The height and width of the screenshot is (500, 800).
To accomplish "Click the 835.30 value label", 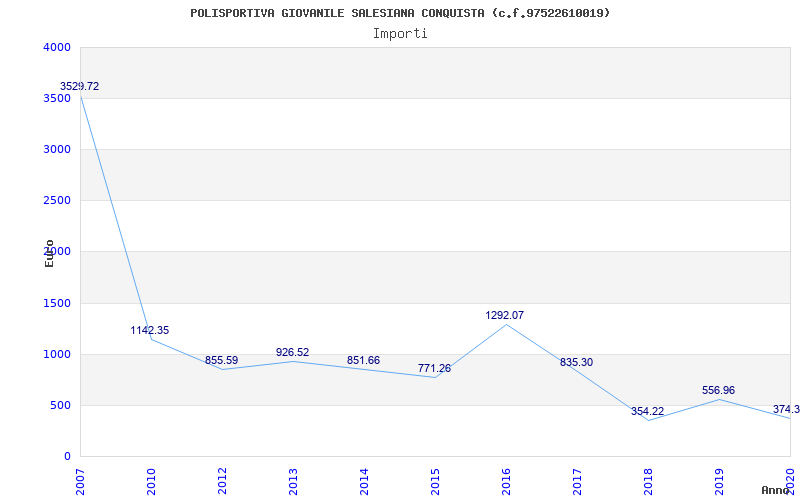I will click(576, 362).
